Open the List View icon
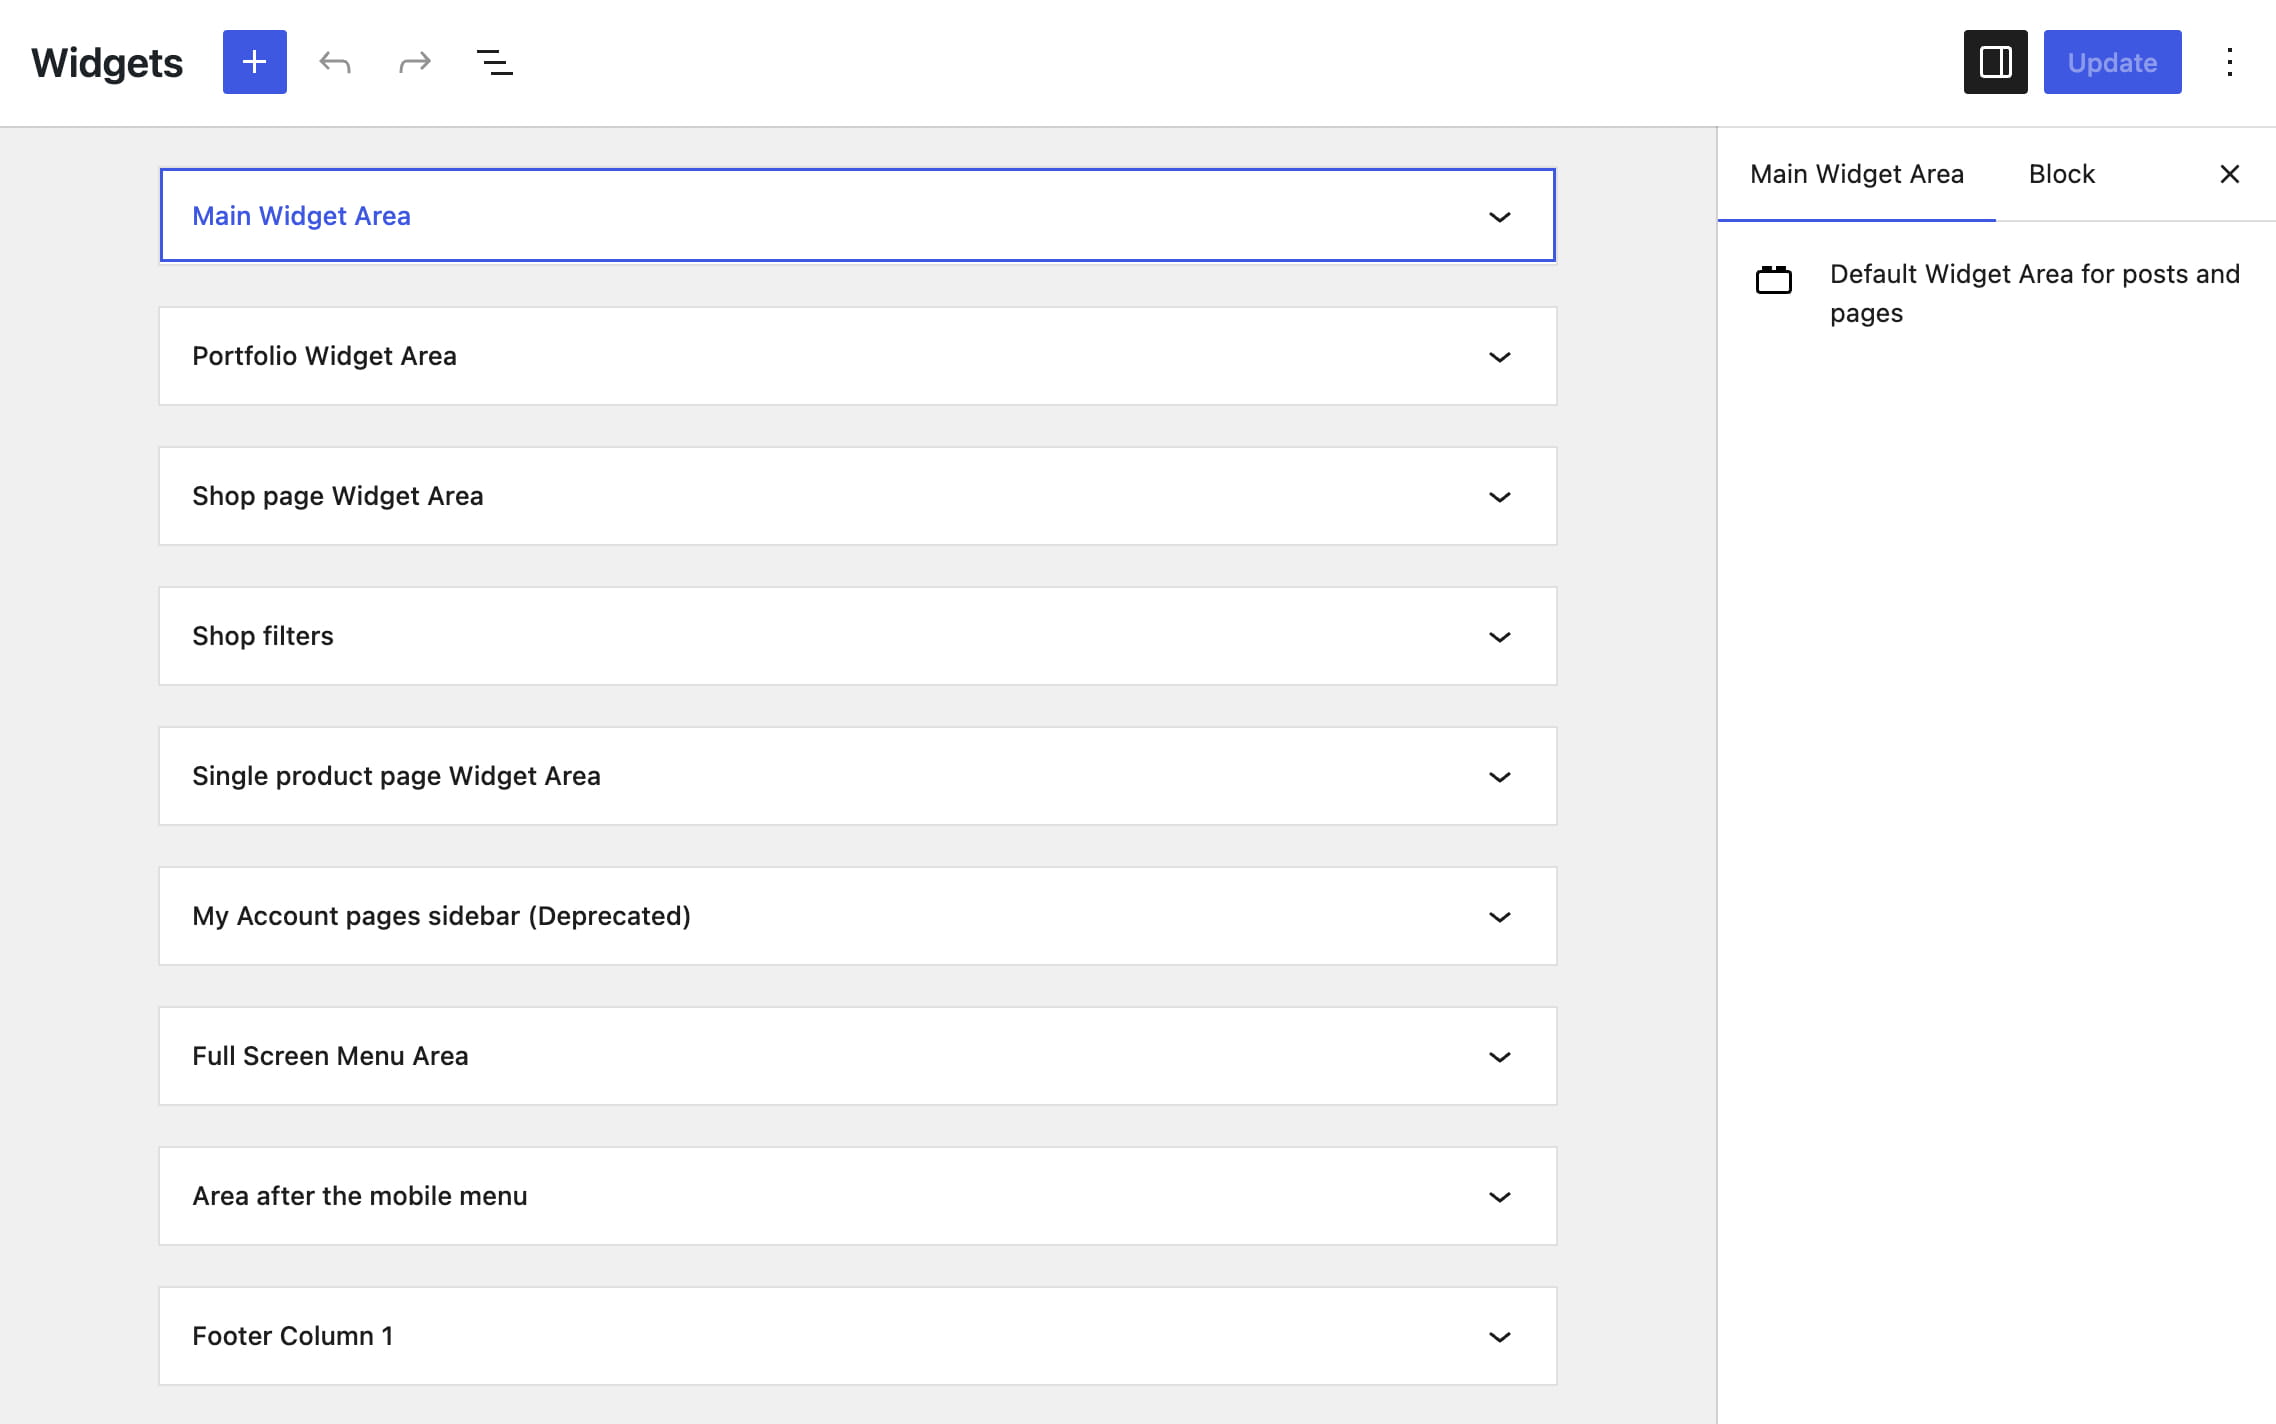2276x1424 pixels. [x=495, y=62]
